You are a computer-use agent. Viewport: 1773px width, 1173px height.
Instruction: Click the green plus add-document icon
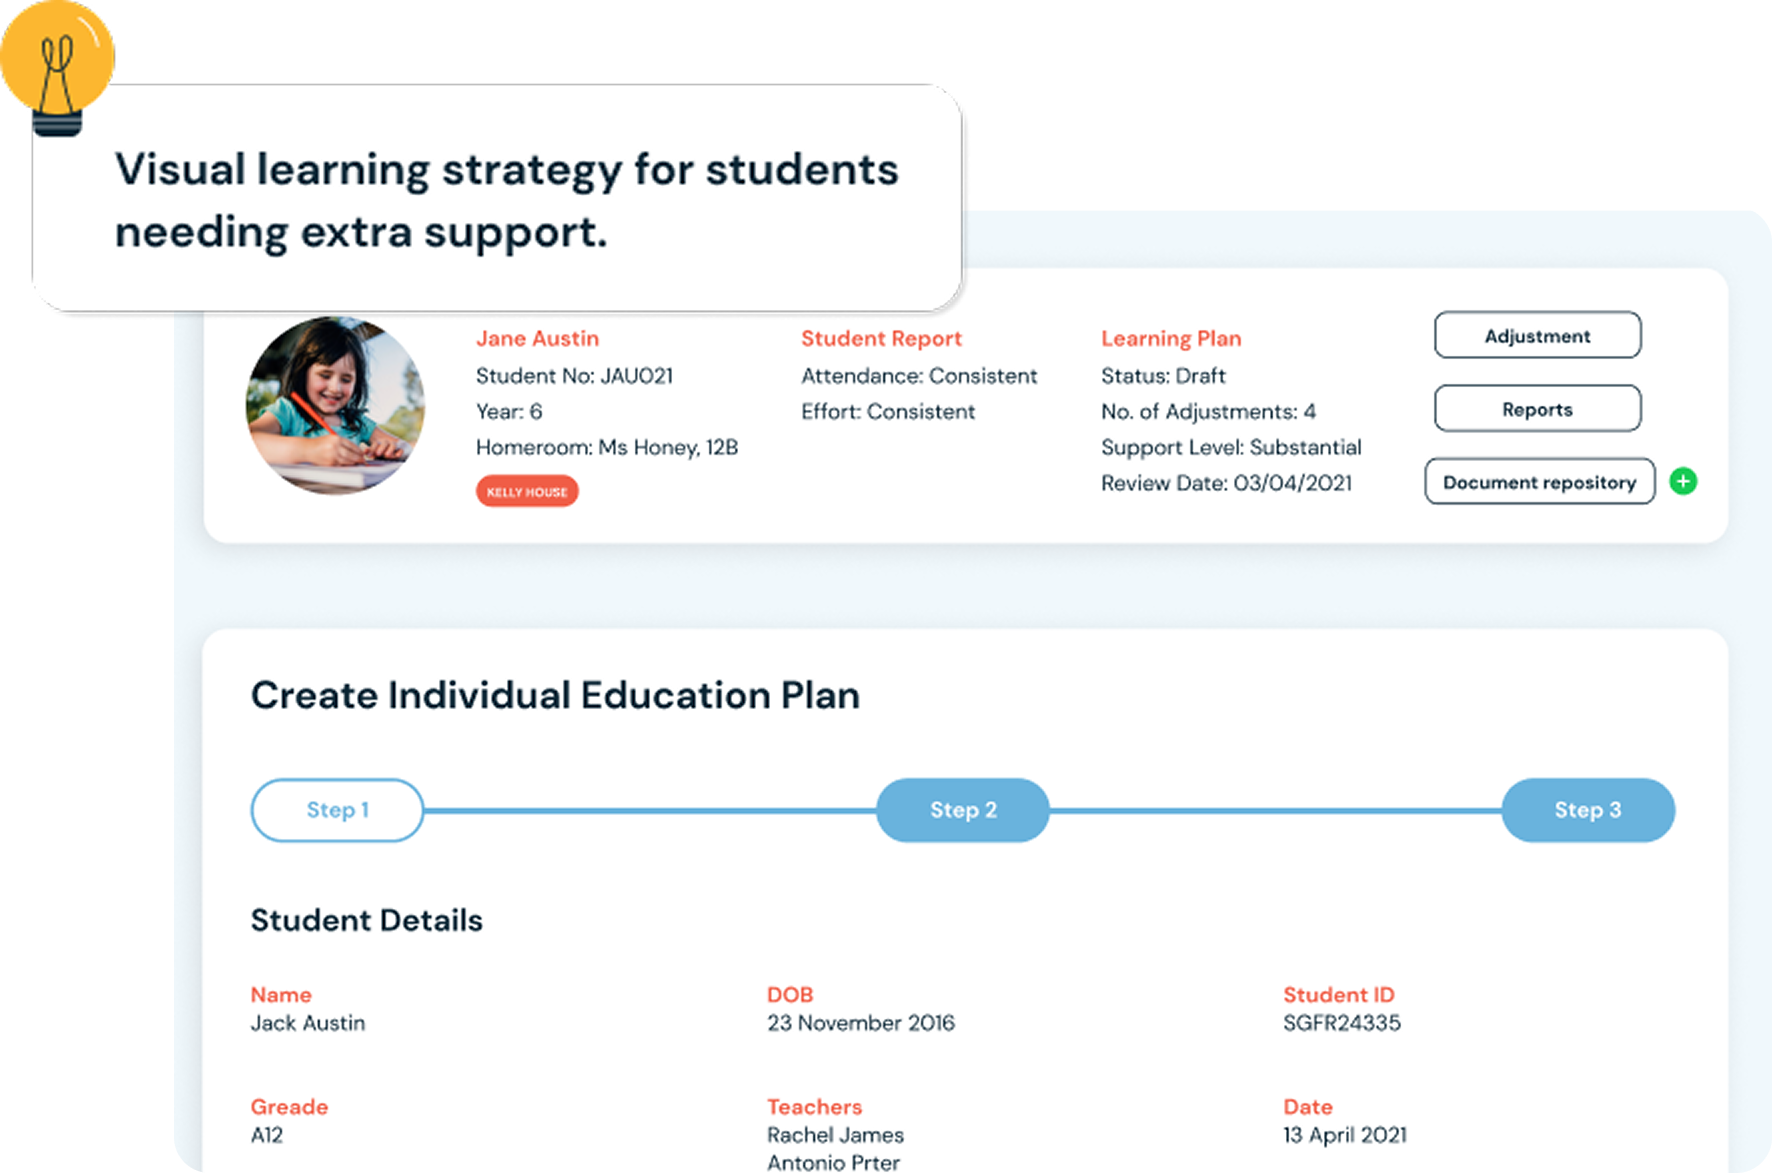(x=1683, y=481)
